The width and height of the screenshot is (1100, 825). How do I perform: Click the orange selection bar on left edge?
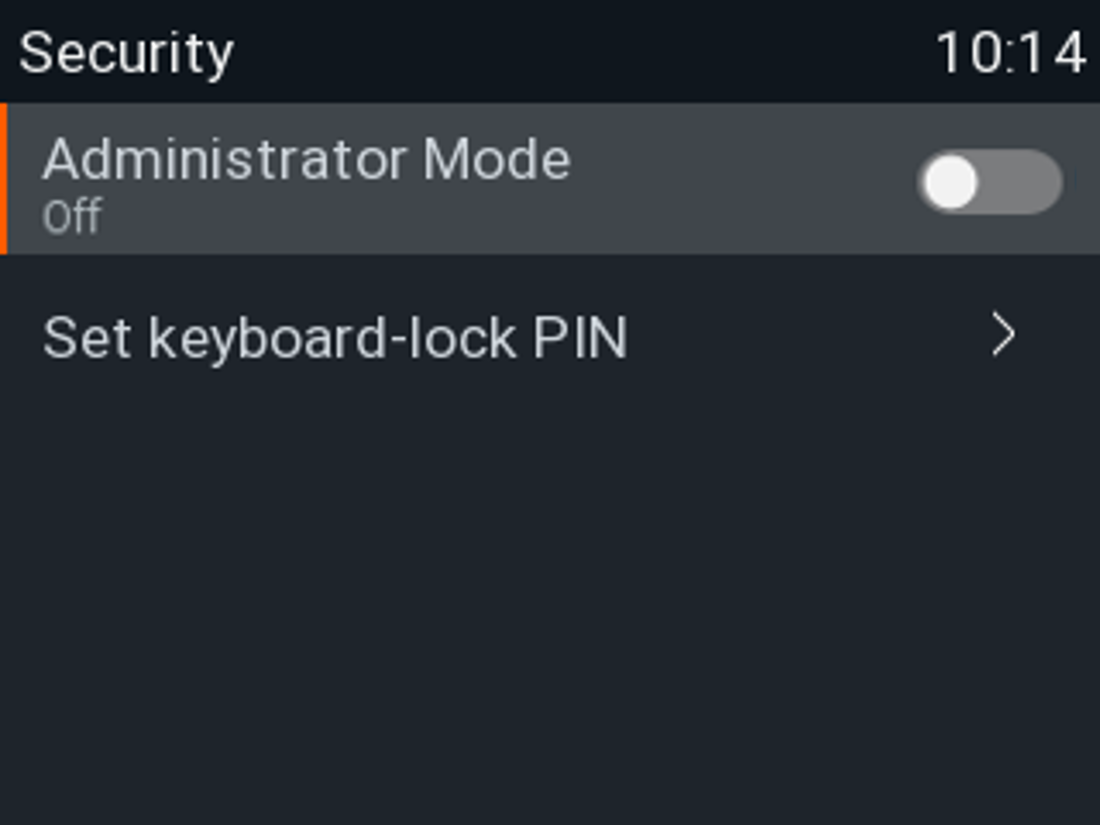[x=4, y=180]
